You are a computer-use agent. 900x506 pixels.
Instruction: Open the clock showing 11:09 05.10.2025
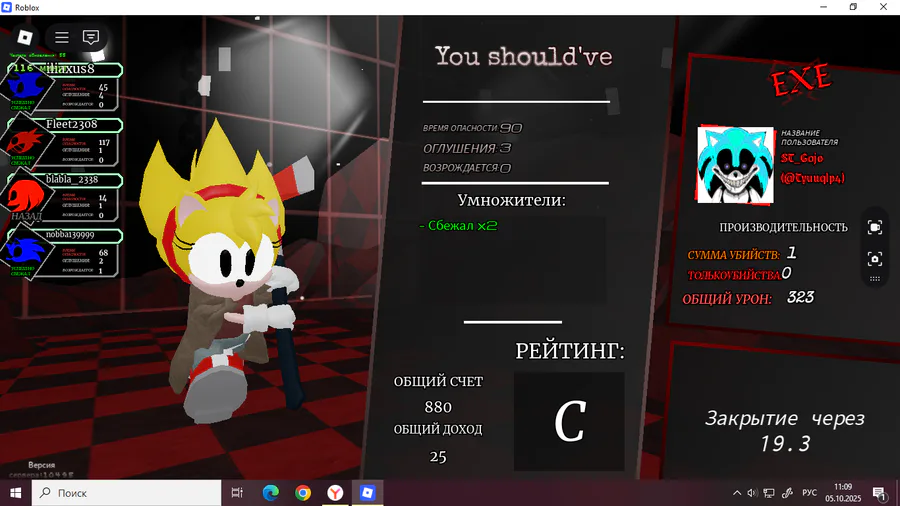point(843,493)
